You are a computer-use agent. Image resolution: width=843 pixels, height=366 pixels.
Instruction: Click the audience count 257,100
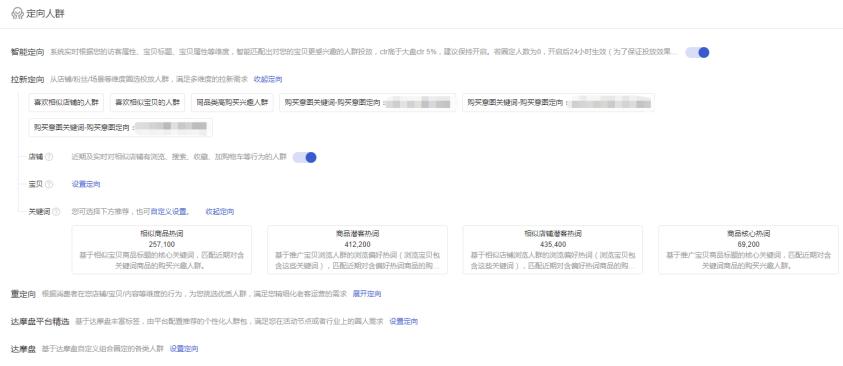(162, 244)
